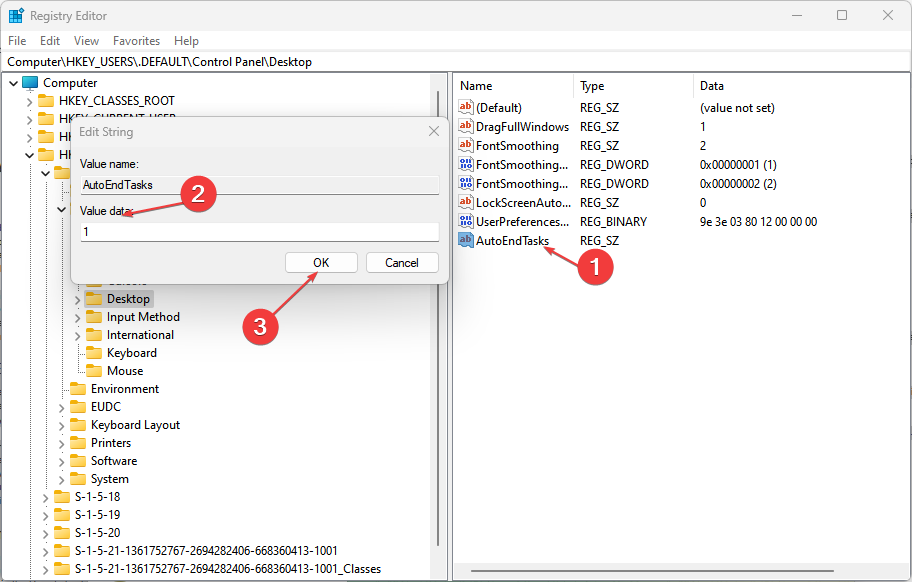Viewport: 912px width, 582px height.
Task: Expand the HKEY_CLASSES_ROOT key
Action: [x=29, y=102]
